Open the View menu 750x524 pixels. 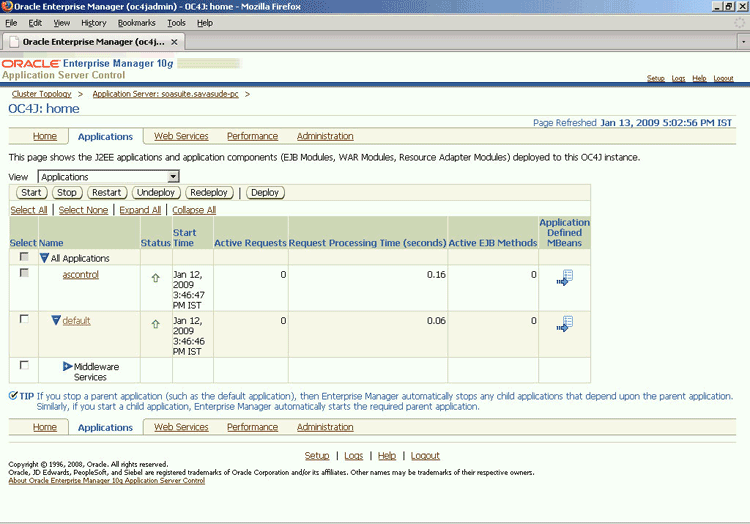(x=62, y=23)
